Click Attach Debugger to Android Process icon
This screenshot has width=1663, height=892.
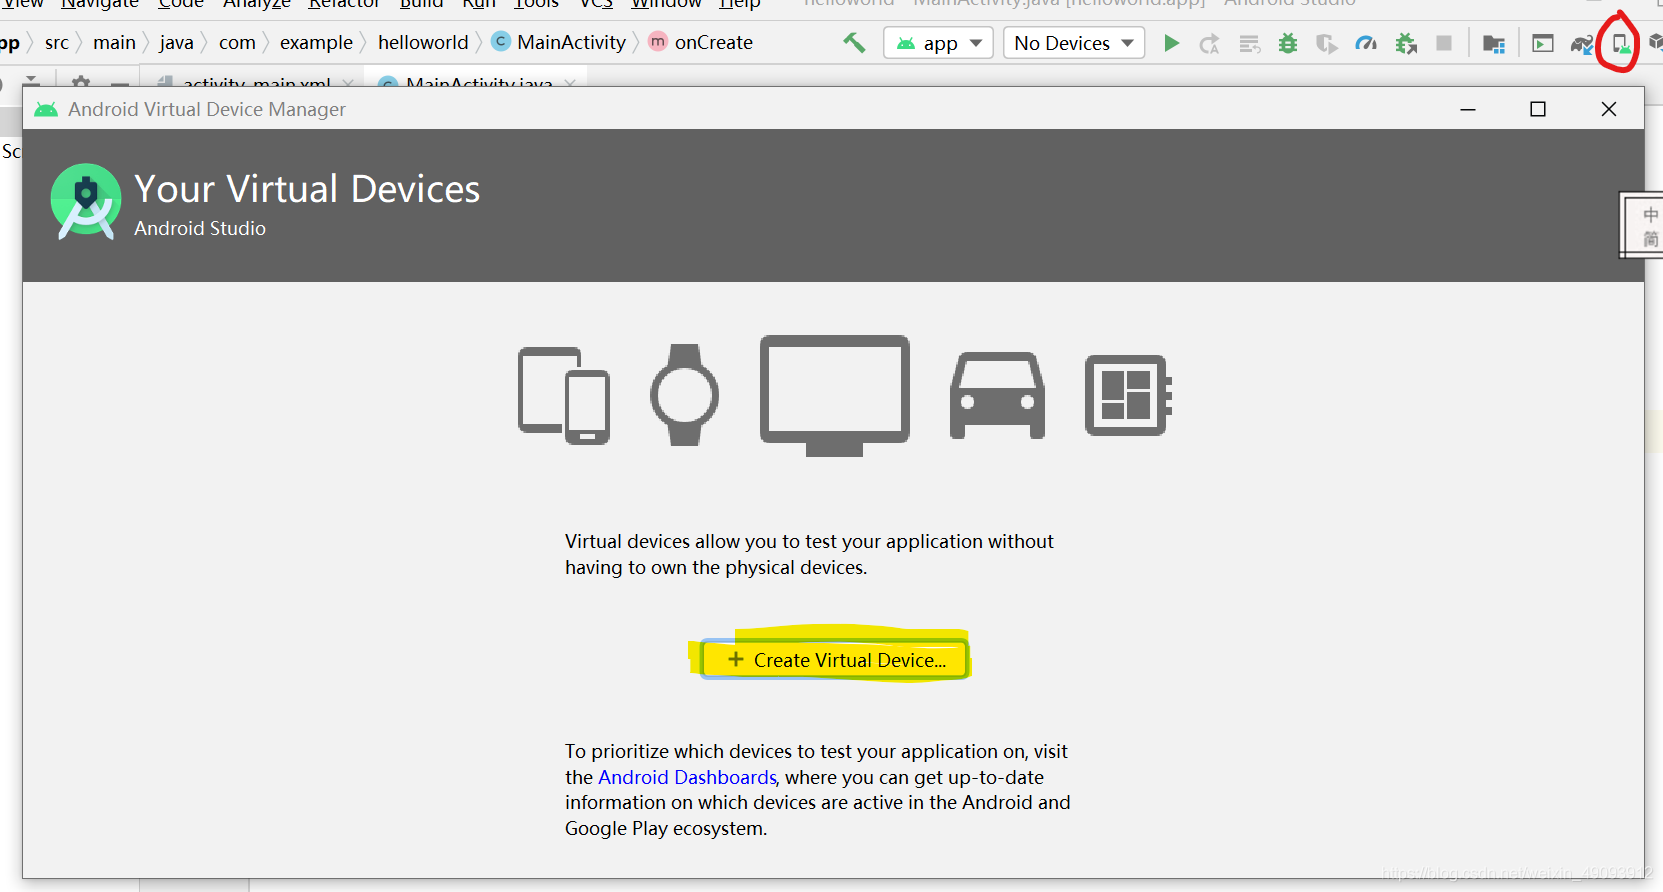coord(1406,43)
